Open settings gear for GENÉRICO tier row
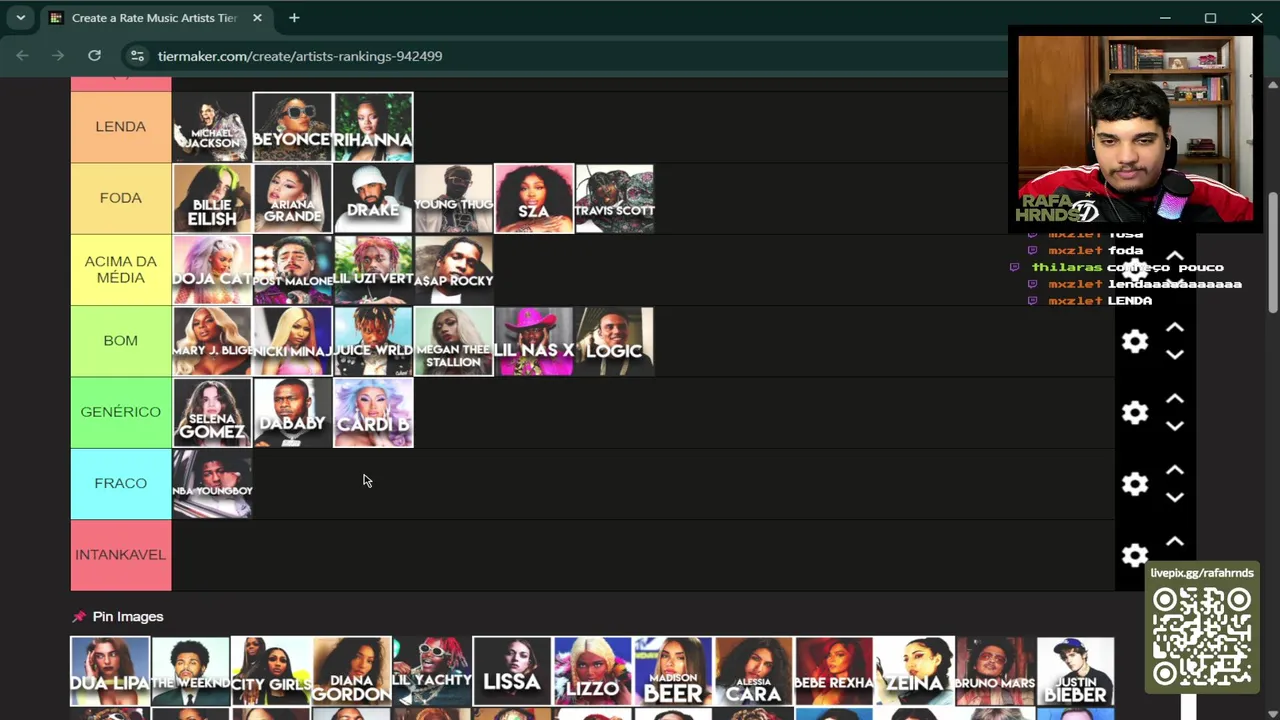The image size is (1280, 720). (x=1135, y=412)
